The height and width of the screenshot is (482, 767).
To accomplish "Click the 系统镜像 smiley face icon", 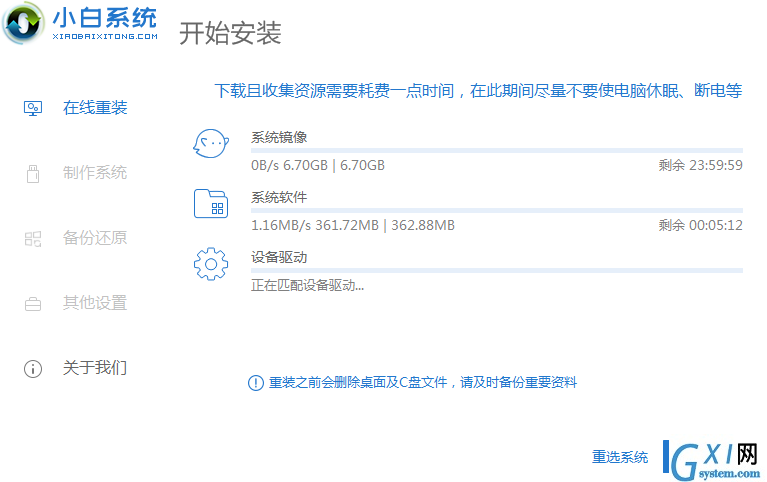I will (x=211, y=143).
